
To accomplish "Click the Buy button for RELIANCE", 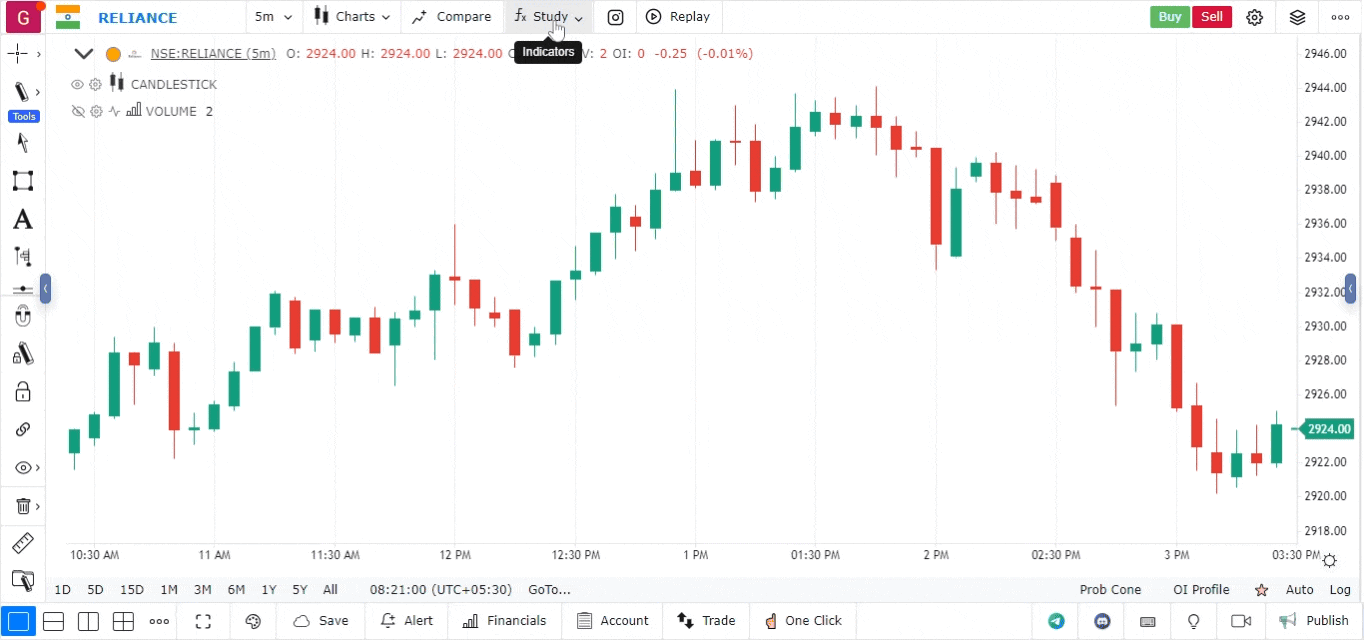I will pos(1169,17).
